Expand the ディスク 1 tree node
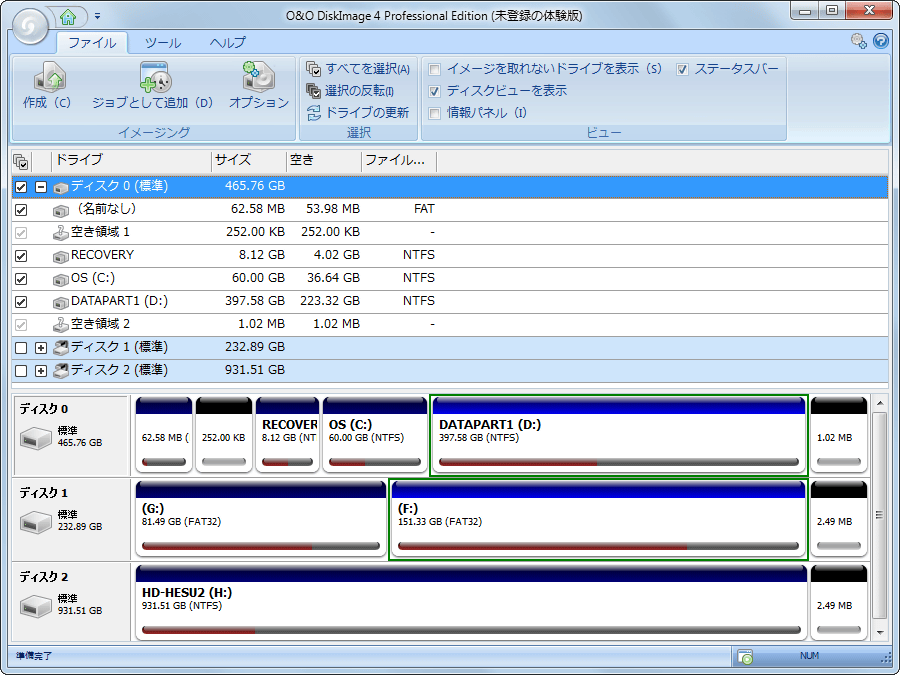Image resolution: width=900 pixels, height=675 pixels. 41,347
